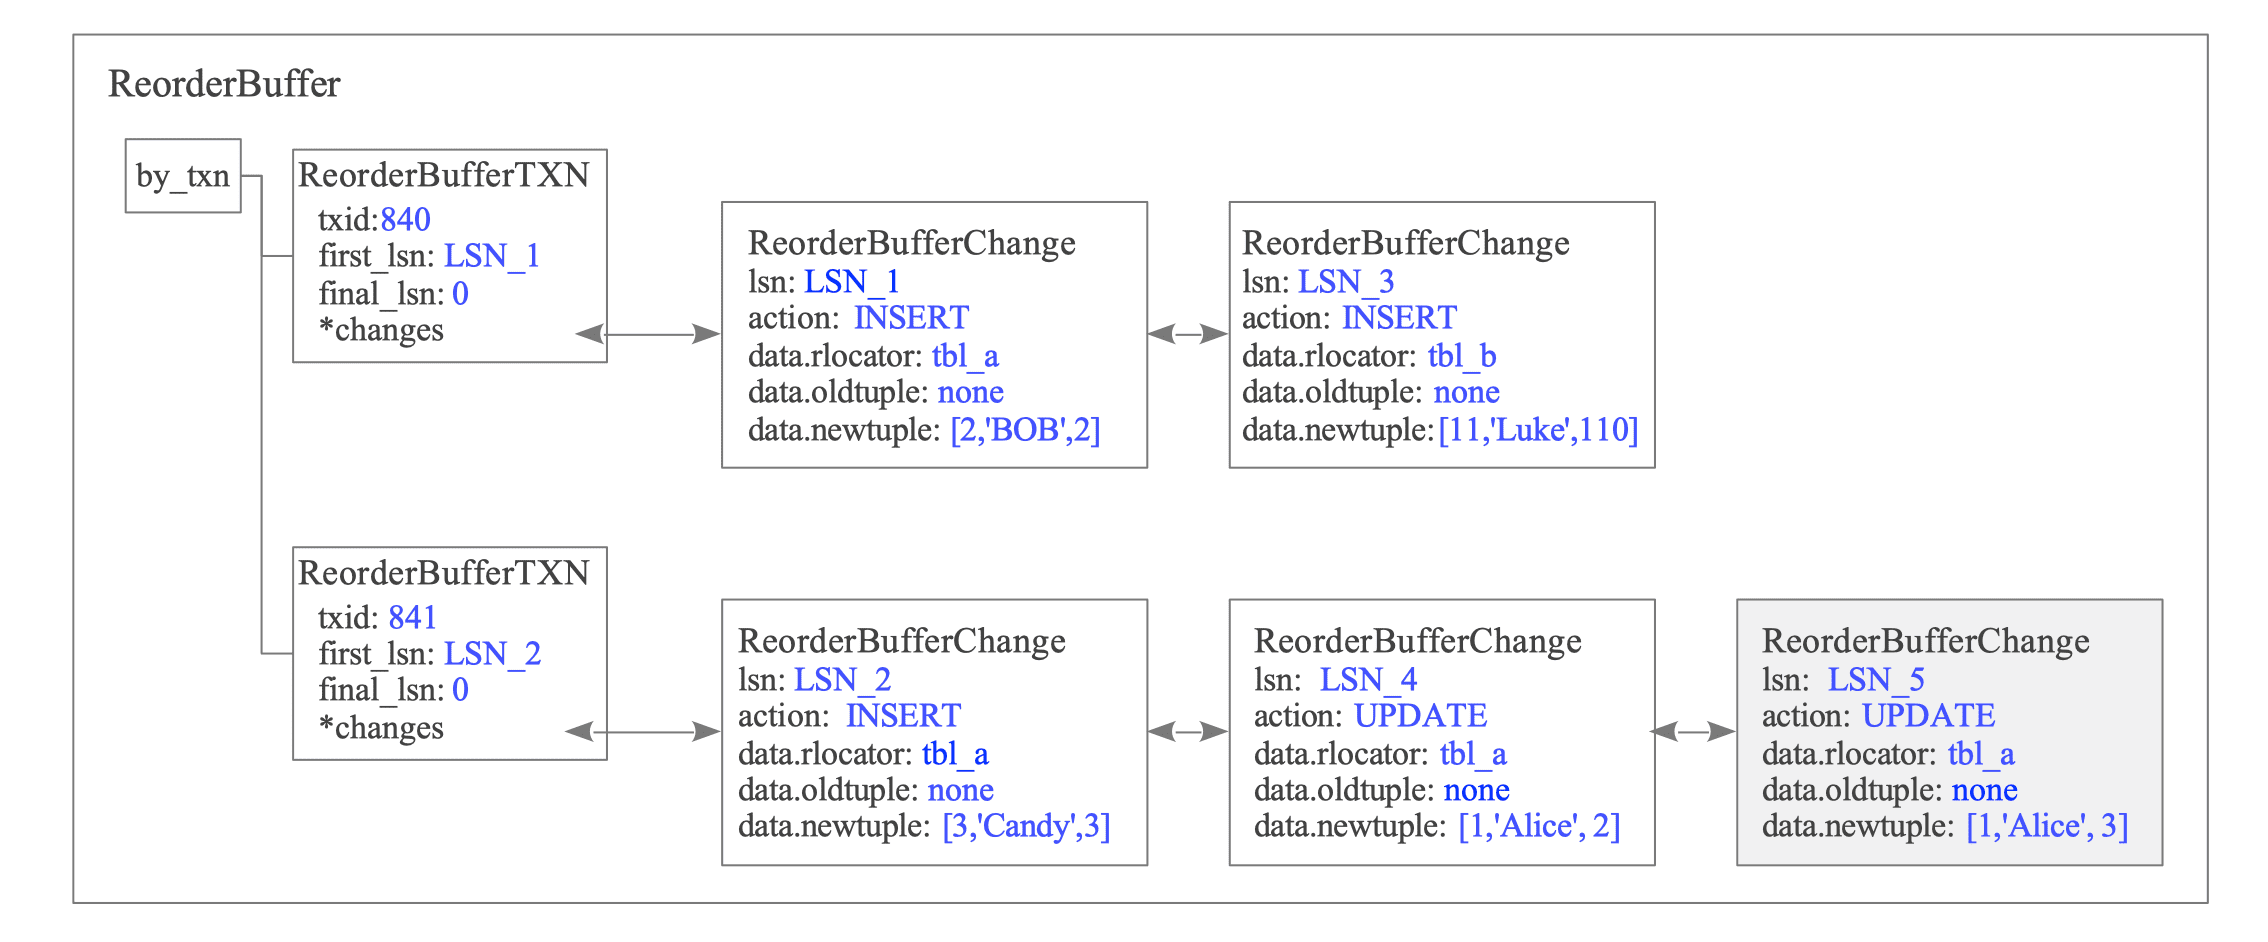Image resolution: width=2268 pixels, height=942 pixels.
Task: Select newtuple value [3,'Candy',3]
Action: tap(1026, 826)
